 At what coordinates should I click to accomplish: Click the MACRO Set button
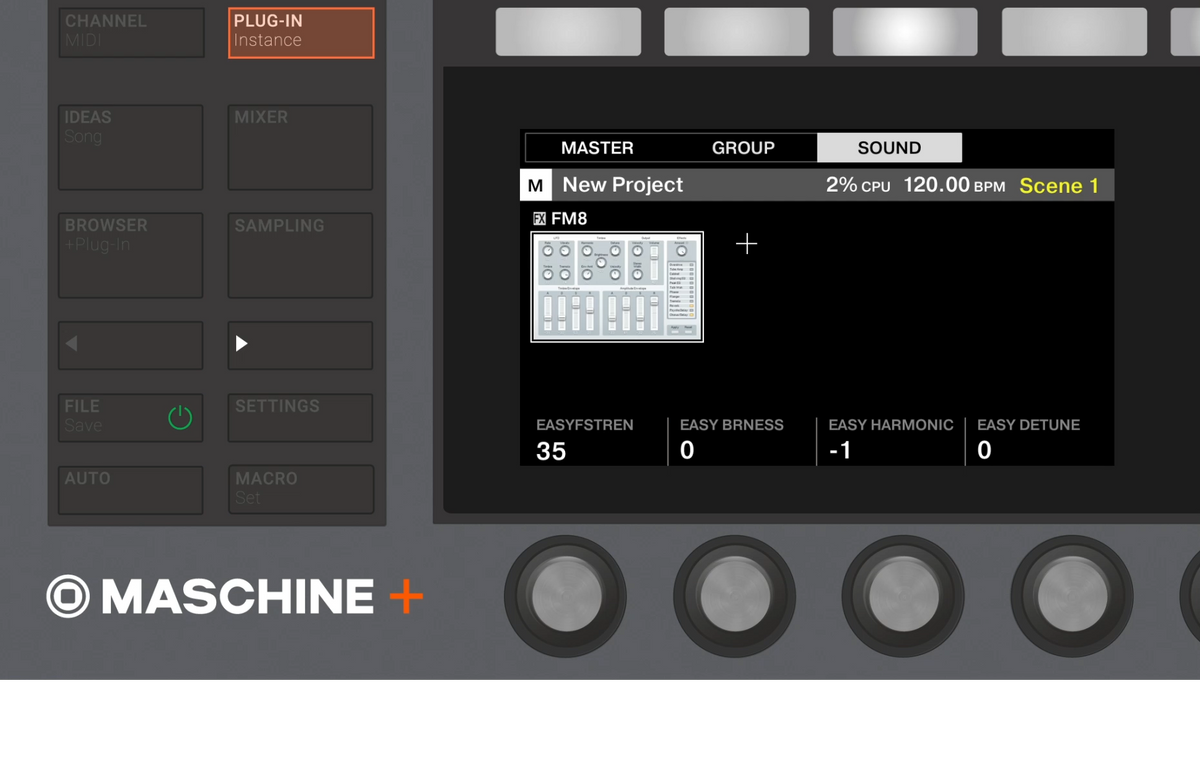pyautogui.click(x=300, y=490)
